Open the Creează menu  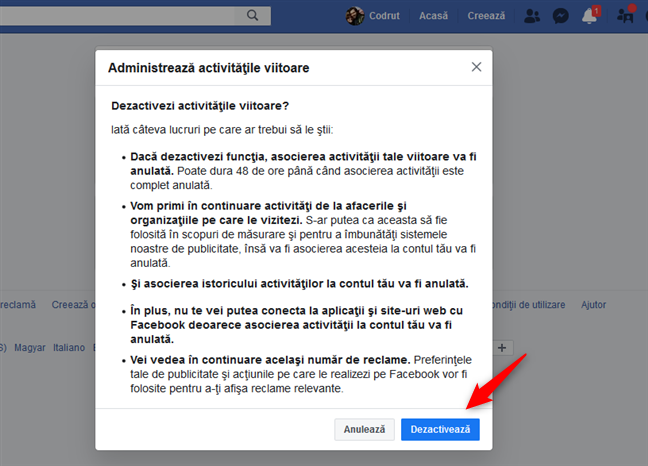(486, 16)
